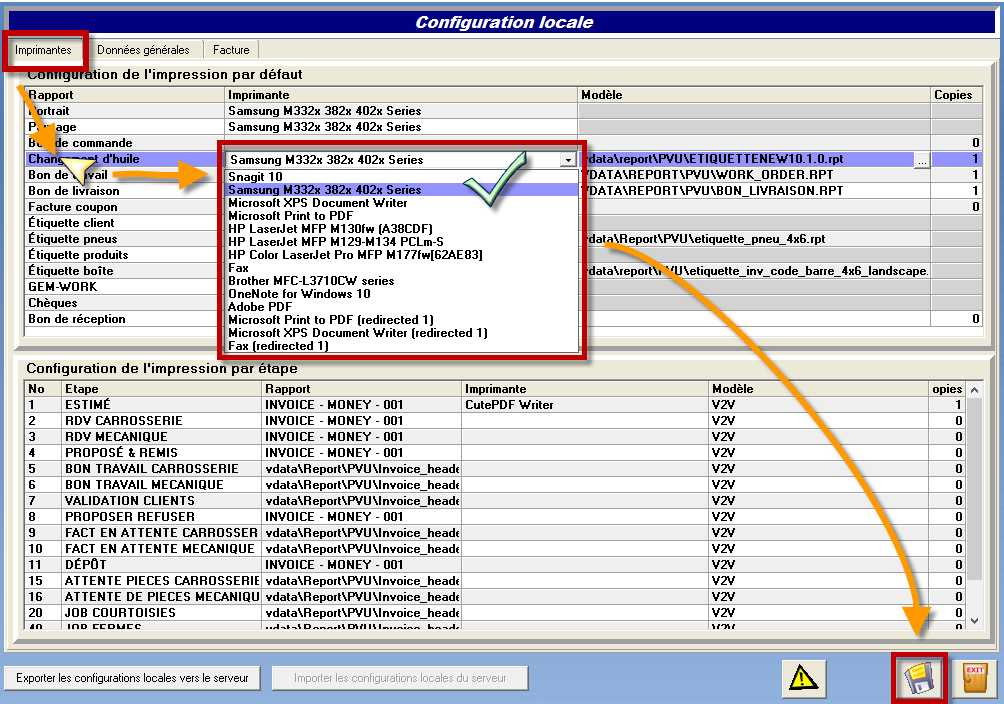1004x704 pixels.
Task: Select the BON TRAVAIL CARROSSERIE step row
Action: click(495, 469)
